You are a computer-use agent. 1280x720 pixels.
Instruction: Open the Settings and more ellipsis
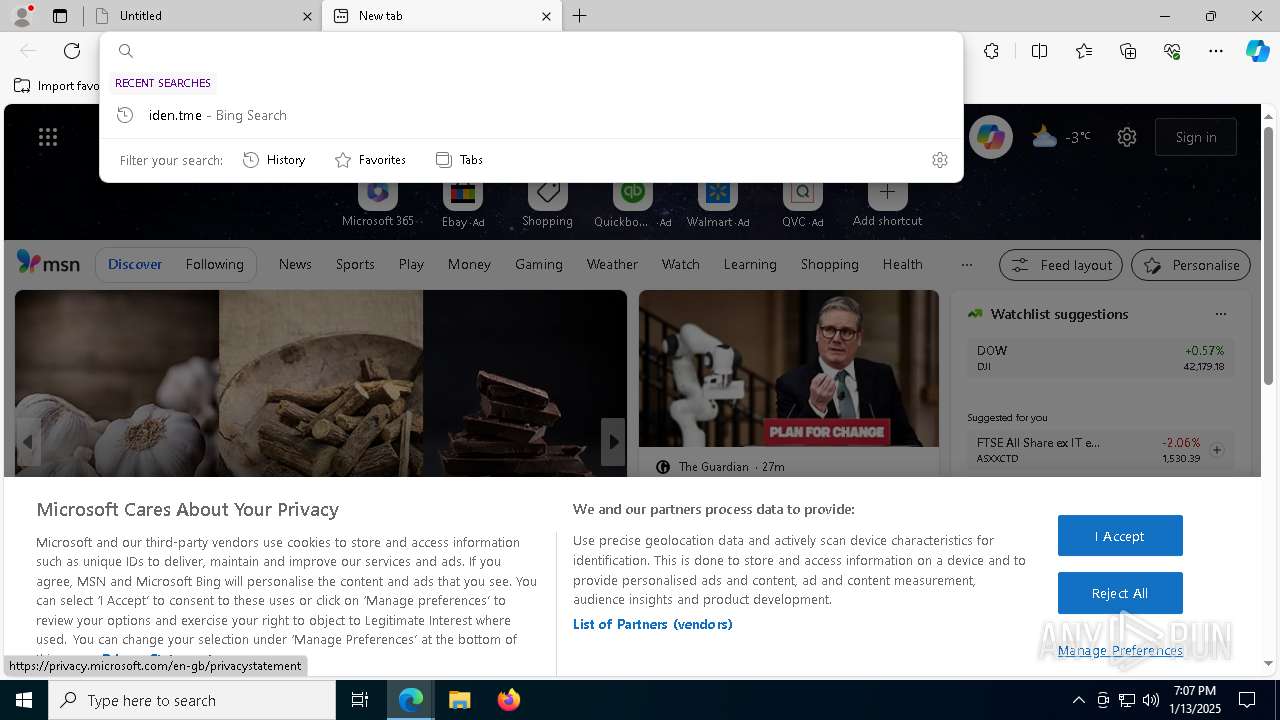pyautogui.click(x=1216, y=51)
